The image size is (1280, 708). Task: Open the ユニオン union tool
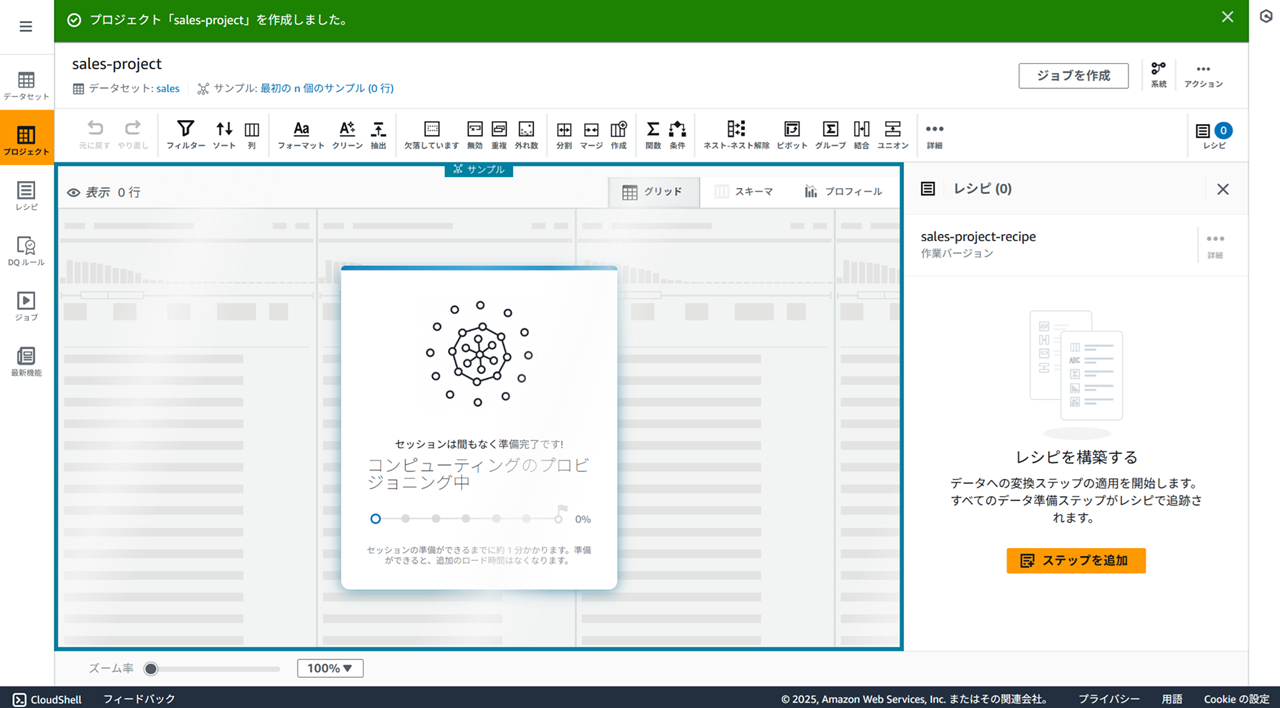(x=893, y=135)
